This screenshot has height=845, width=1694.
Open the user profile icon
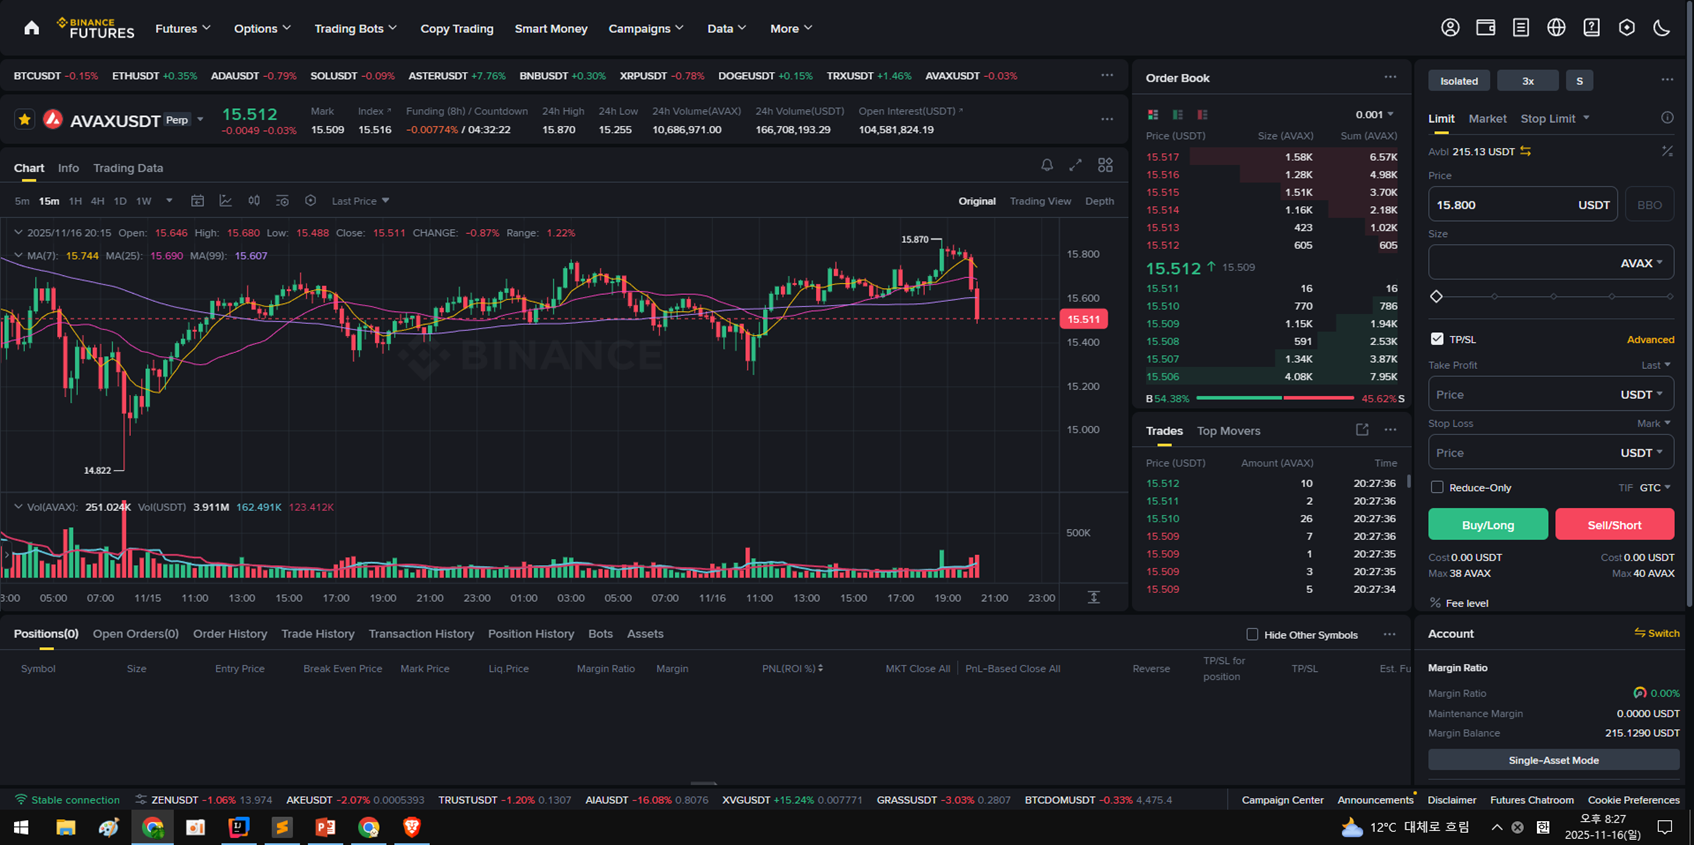click(1450, 28)
